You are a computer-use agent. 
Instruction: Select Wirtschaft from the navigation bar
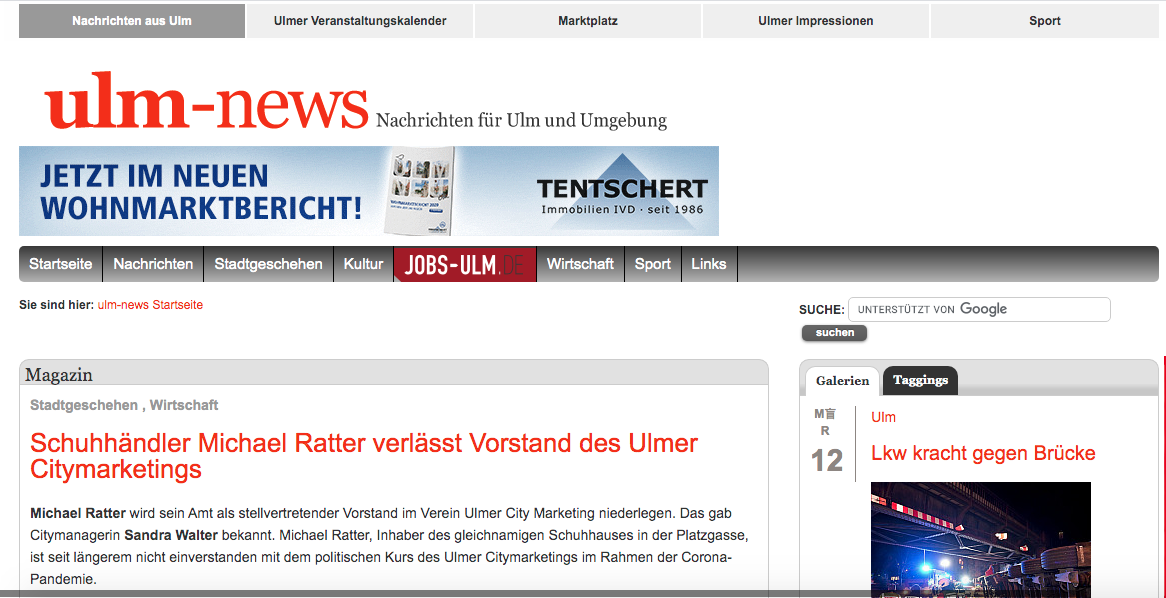coord(580,263)
